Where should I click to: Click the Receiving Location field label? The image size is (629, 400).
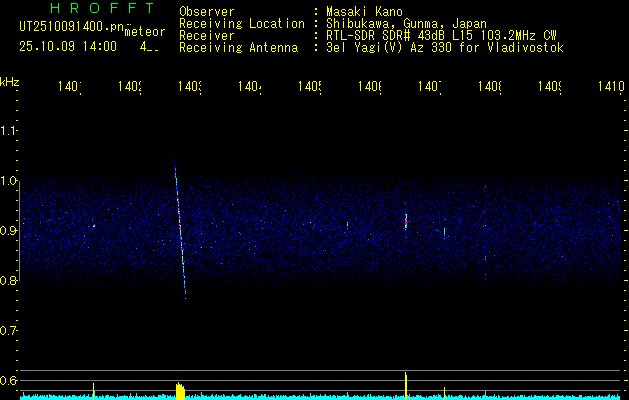[241, 24]
